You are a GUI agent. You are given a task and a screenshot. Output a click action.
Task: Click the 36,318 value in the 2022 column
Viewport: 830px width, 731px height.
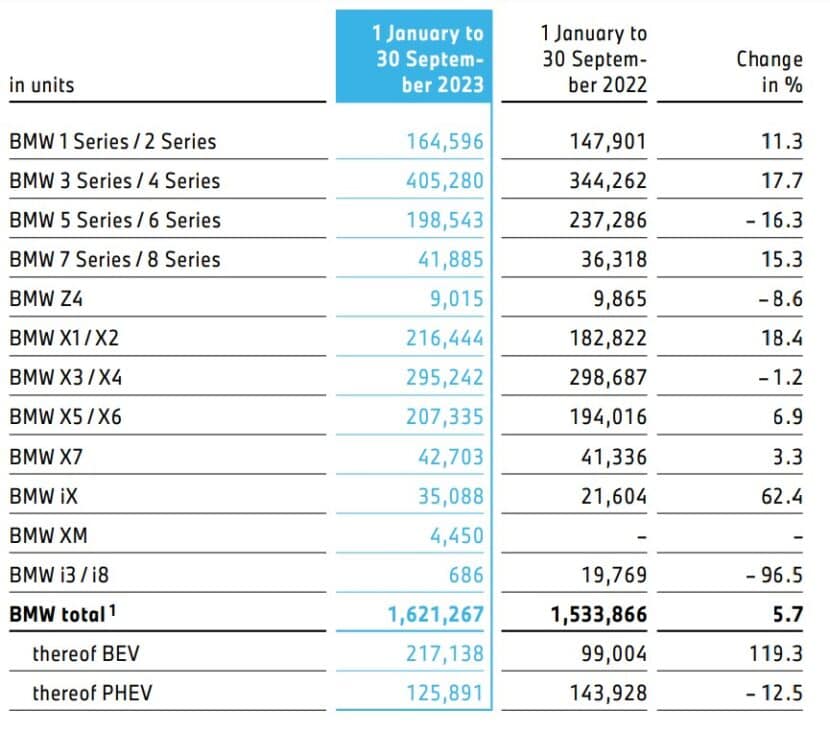tap(608, 259)
